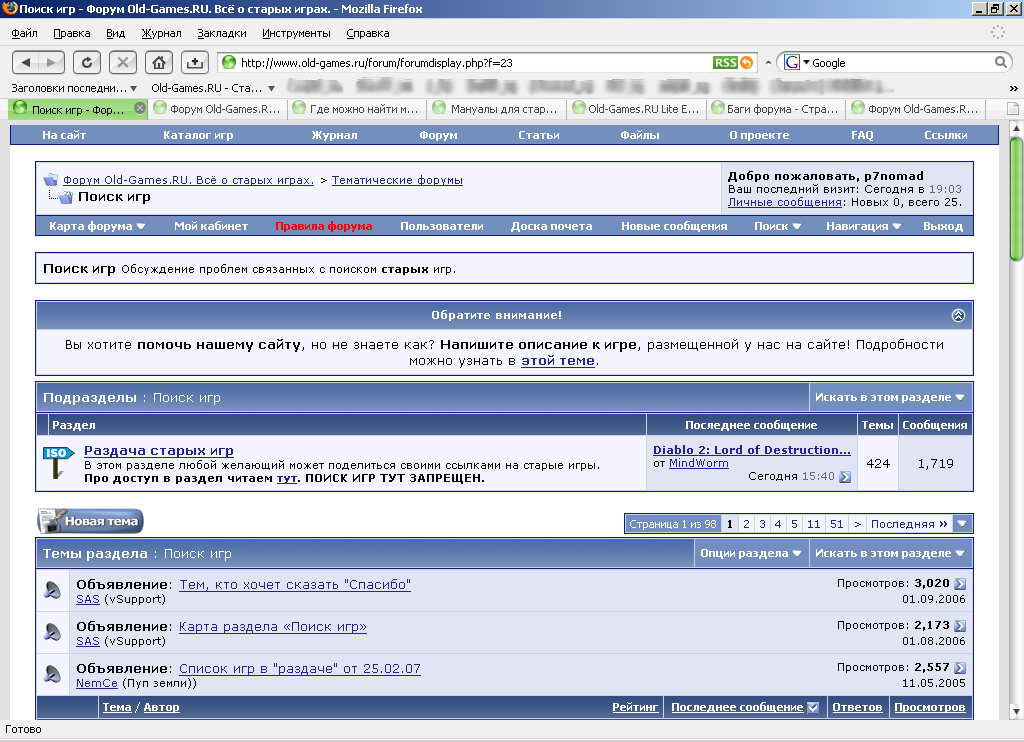Open 'Личные сообщения' link
The image size is (1024, 742).
[x=784, y=202]
